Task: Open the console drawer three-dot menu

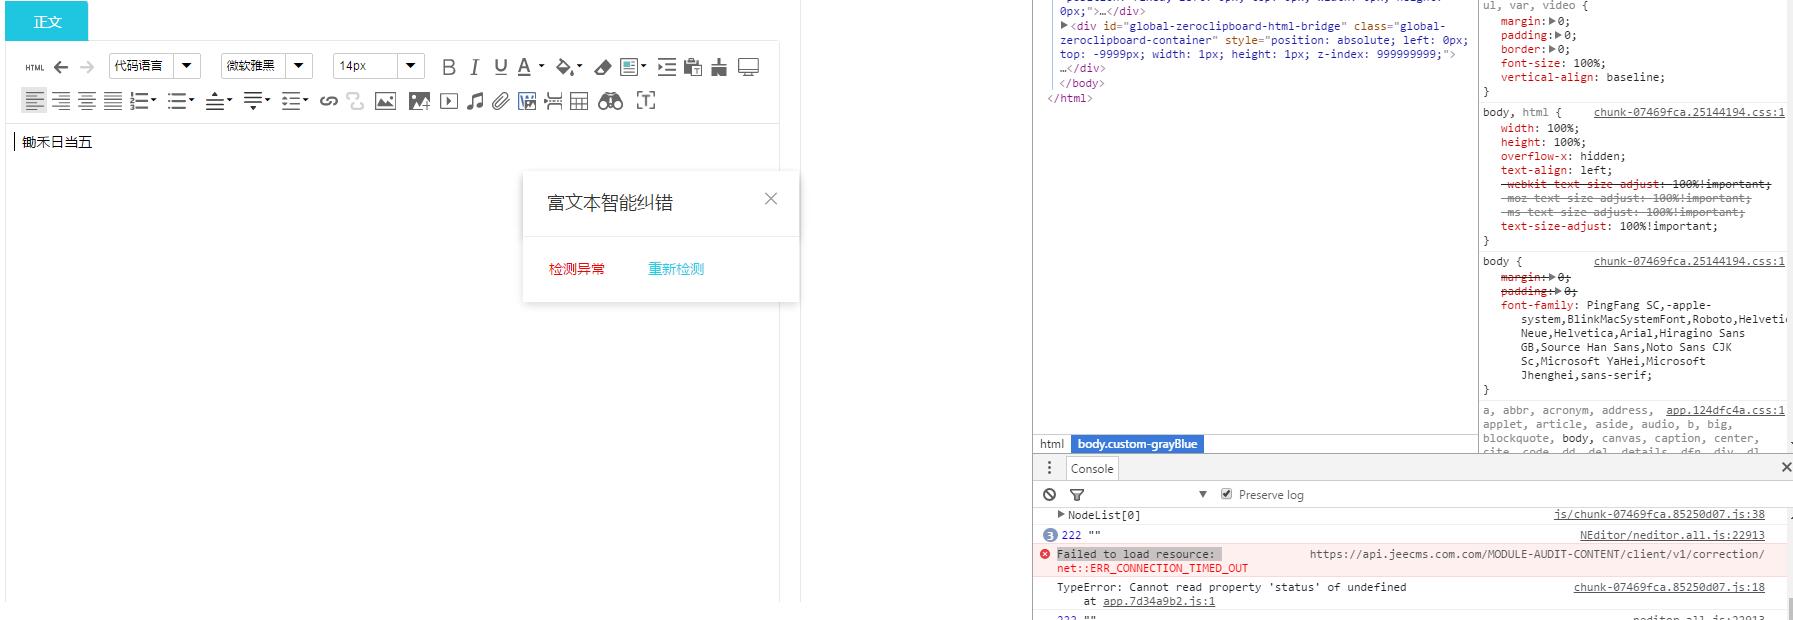Action: [1049, 468]
